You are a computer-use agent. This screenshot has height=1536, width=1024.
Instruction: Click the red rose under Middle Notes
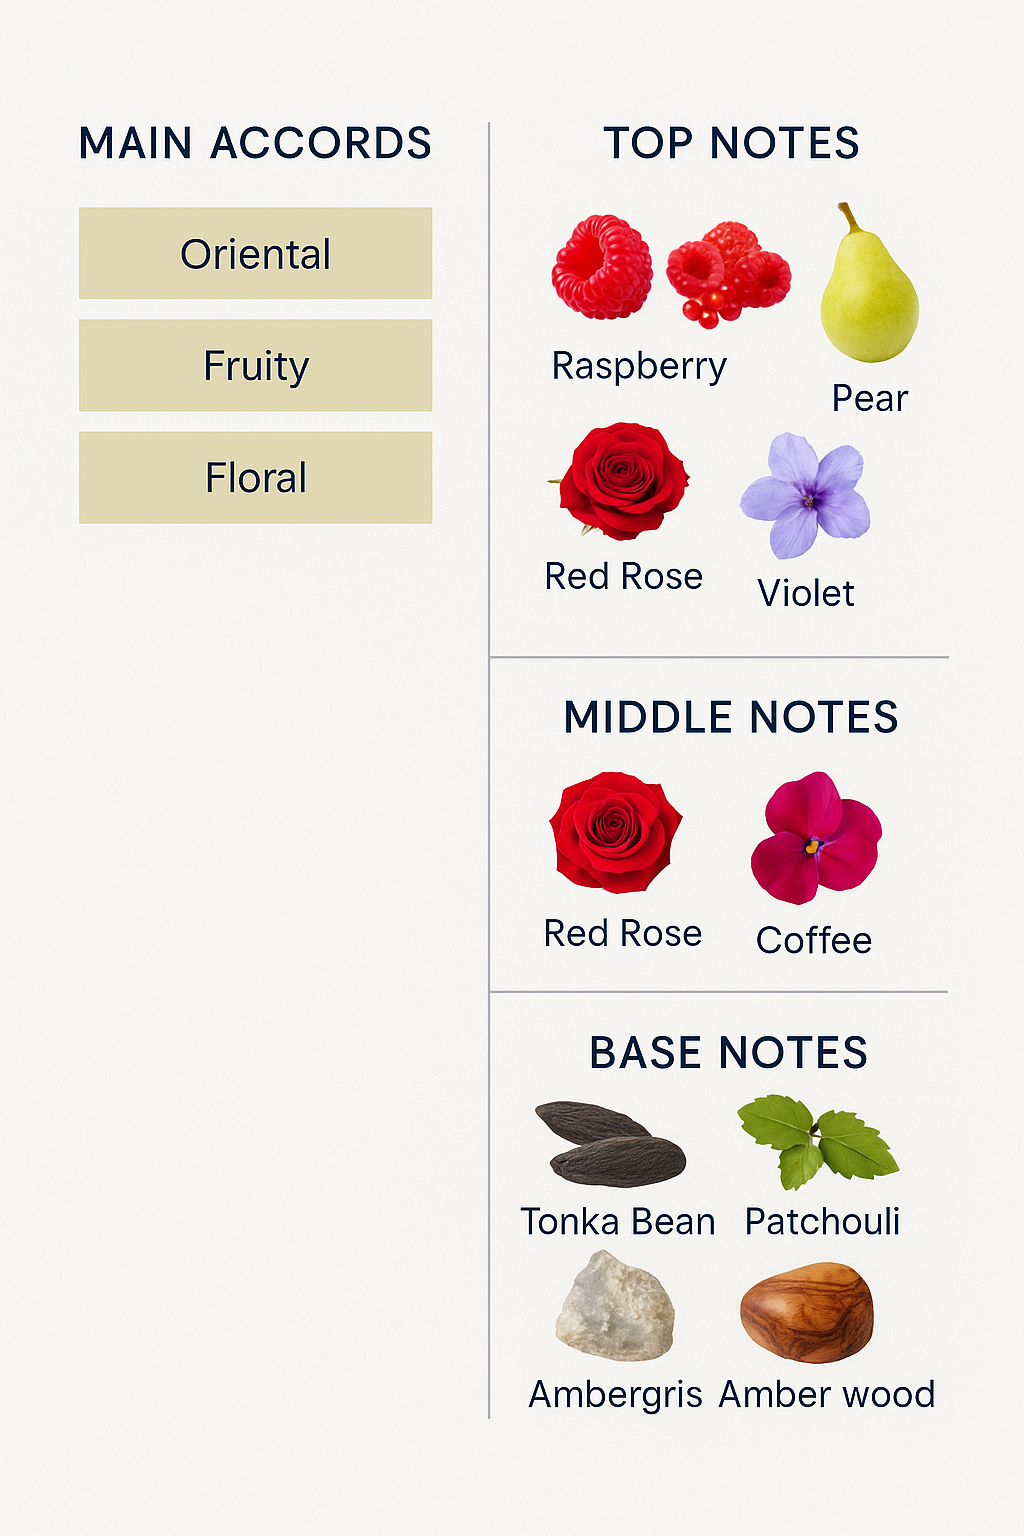point(616,832)
